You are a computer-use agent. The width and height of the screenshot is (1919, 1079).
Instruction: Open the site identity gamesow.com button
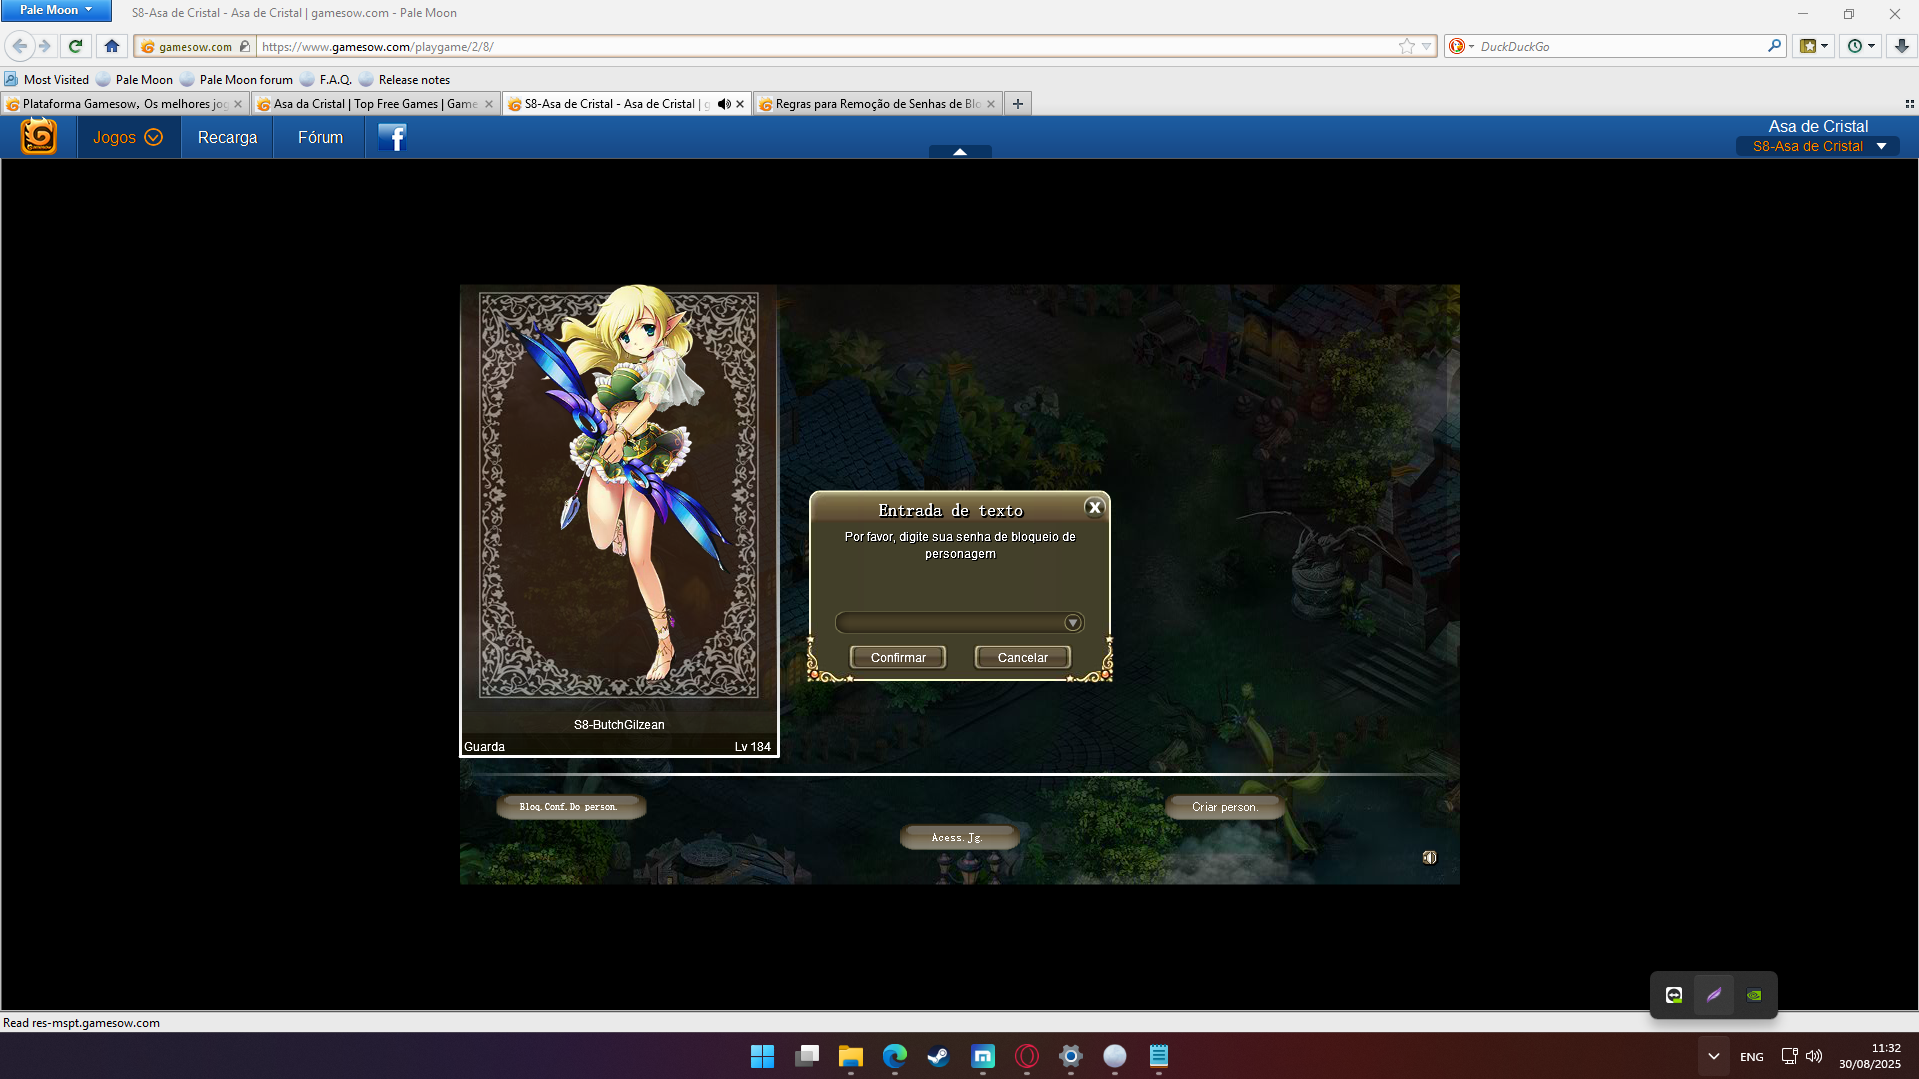point(195,46)
